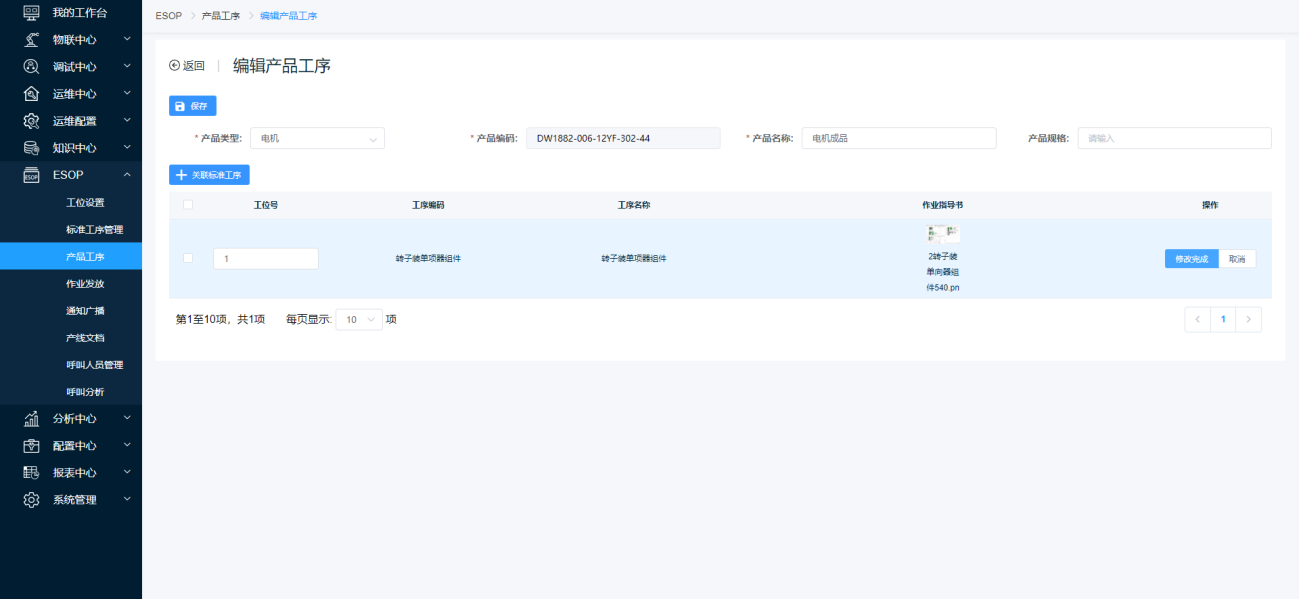Click the 分析中心 chart icon
The height and width of the screenshot is (599, 1299).
click(31, 418)
